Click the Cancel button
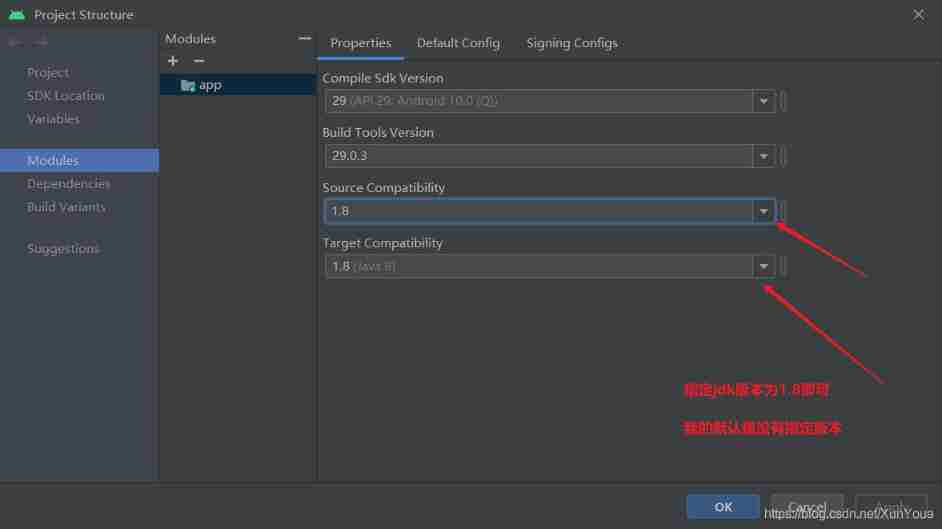Image resolution: width=942 pixels, height=529 pixels. (807, 507)
